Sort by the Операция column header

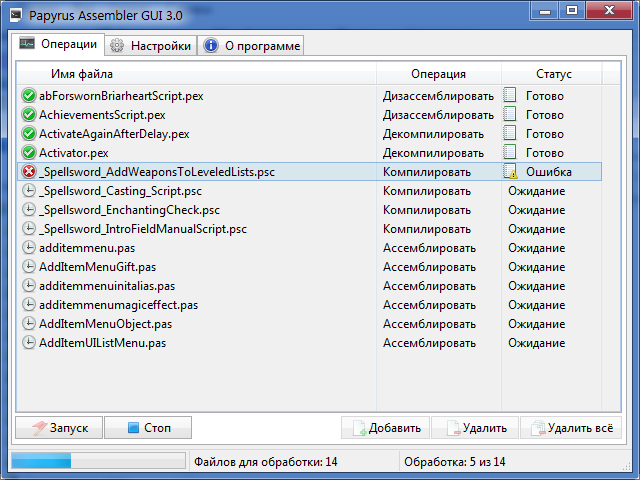pyautogui.click(x=438, y=74)
